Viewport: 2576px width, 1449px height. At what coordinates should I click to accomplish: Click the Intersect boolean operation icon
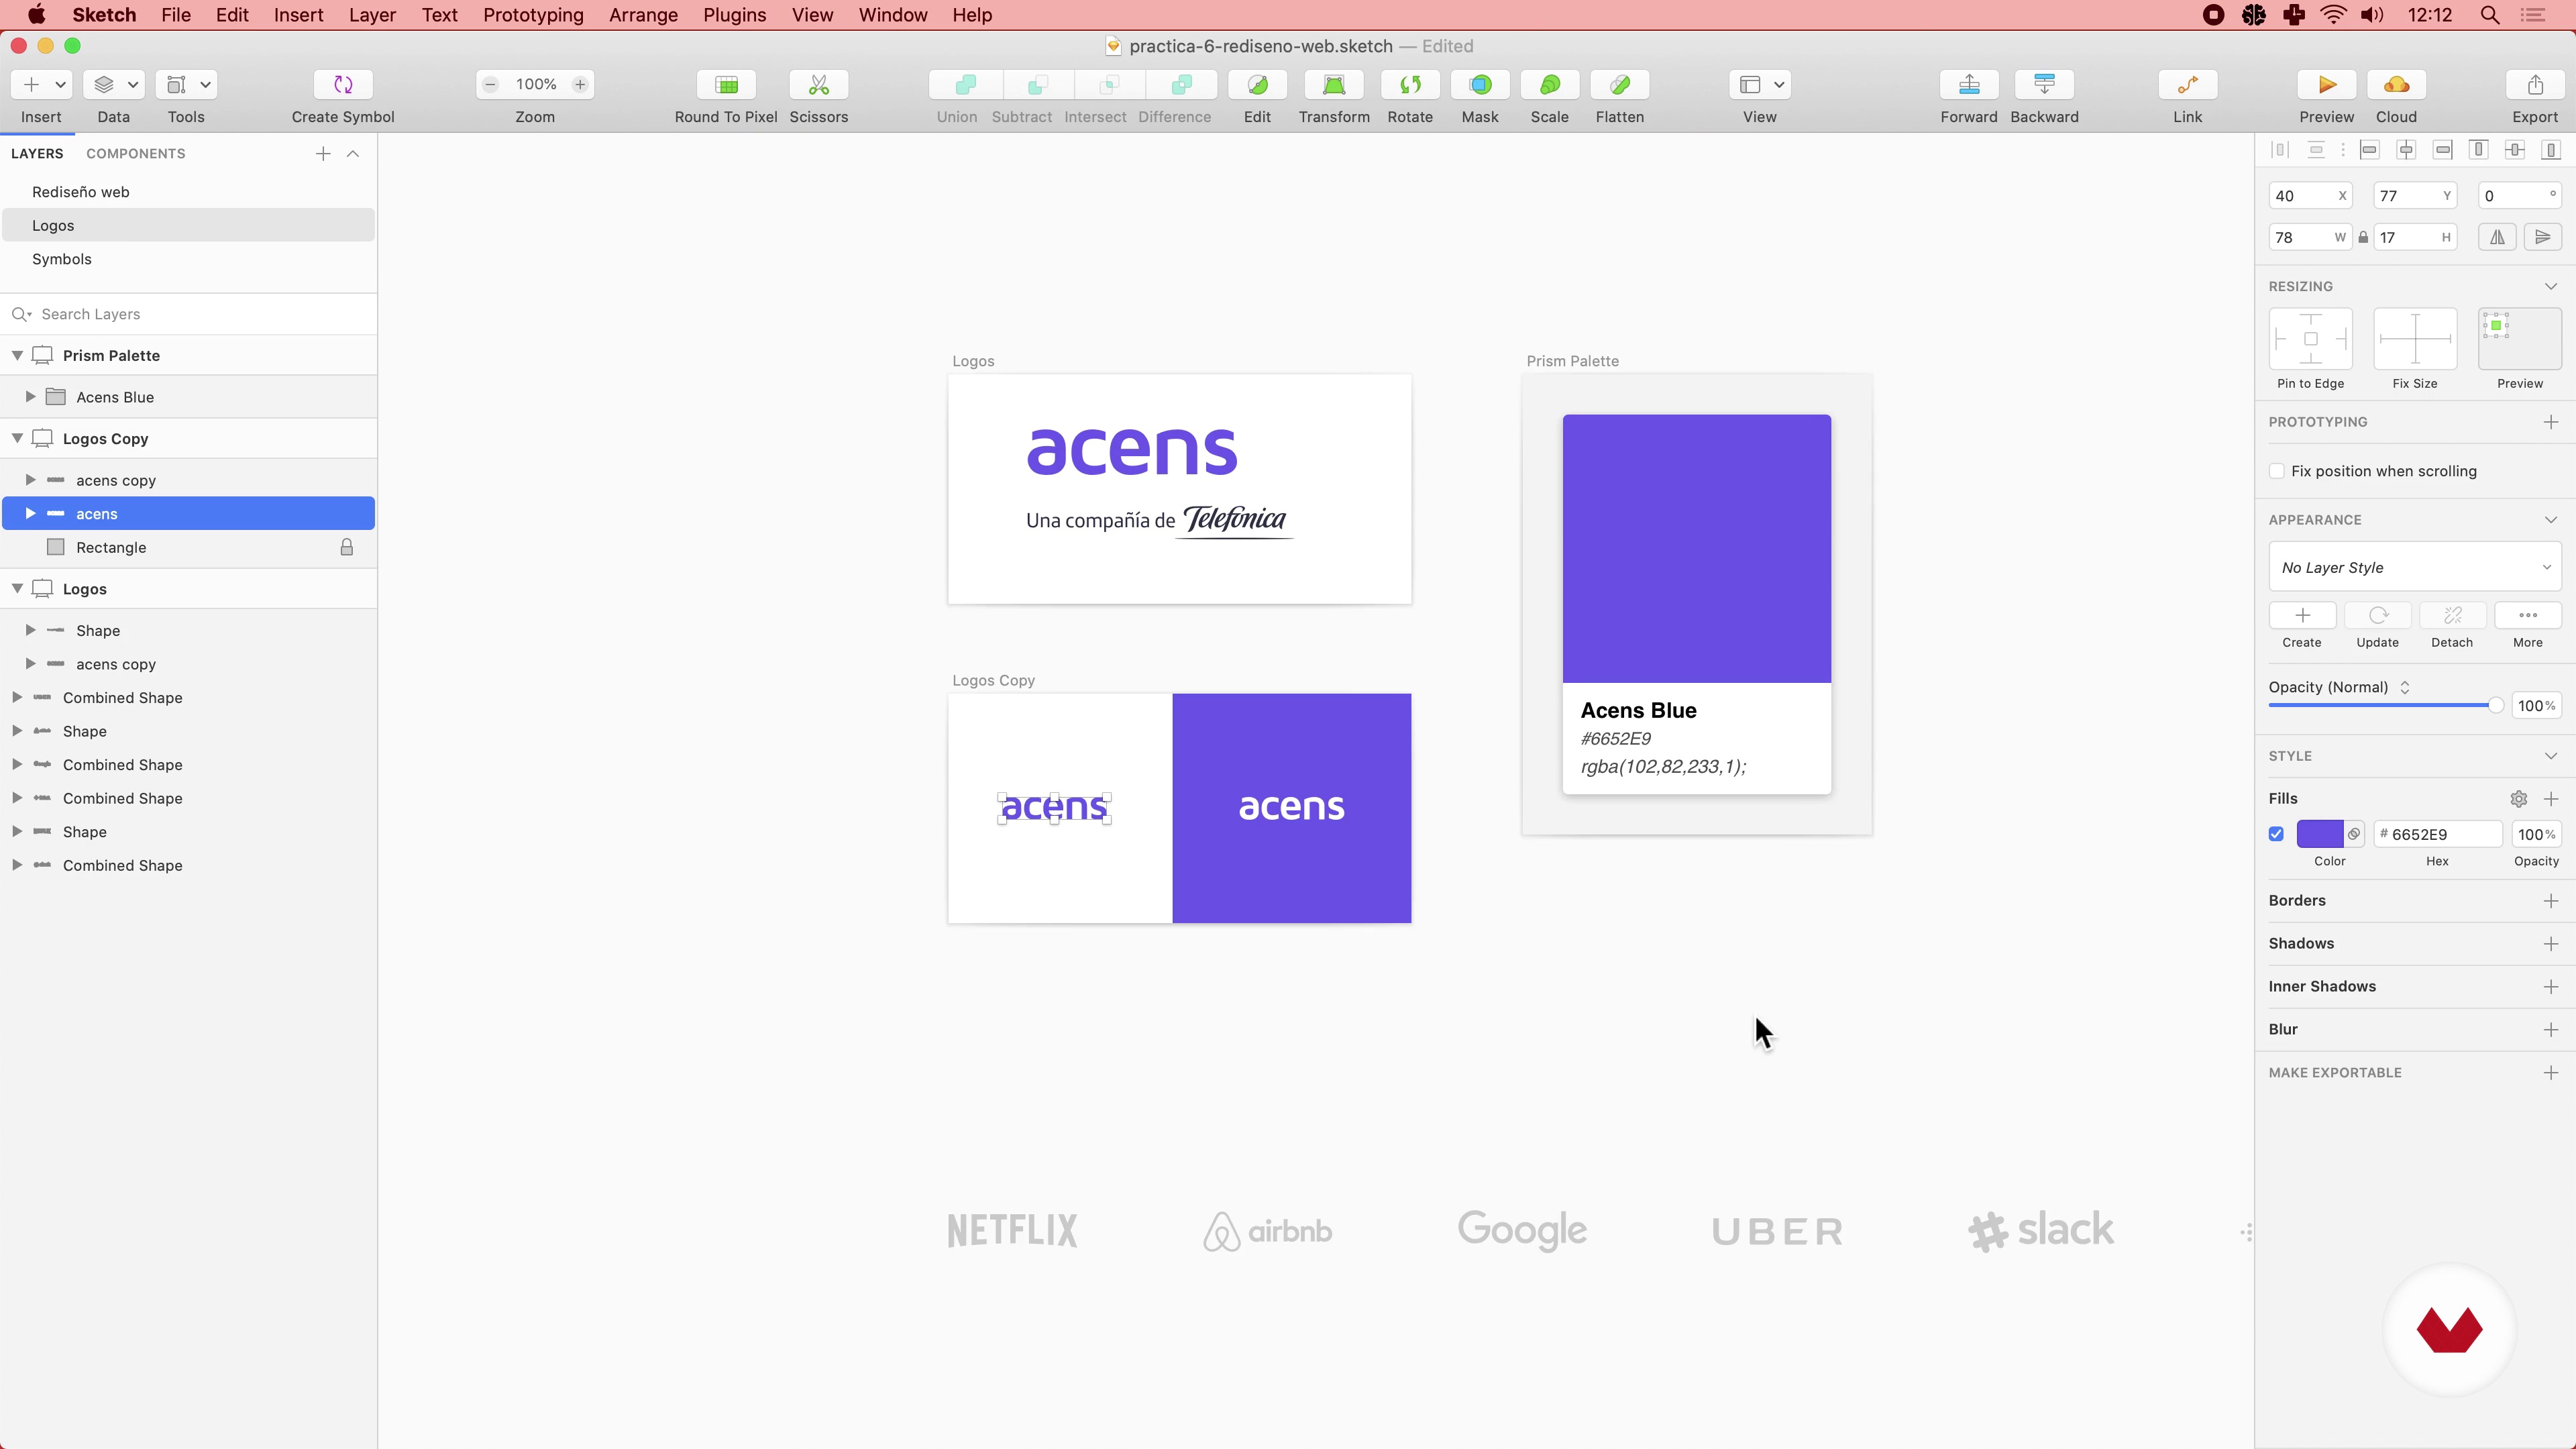coord(1109,85)
